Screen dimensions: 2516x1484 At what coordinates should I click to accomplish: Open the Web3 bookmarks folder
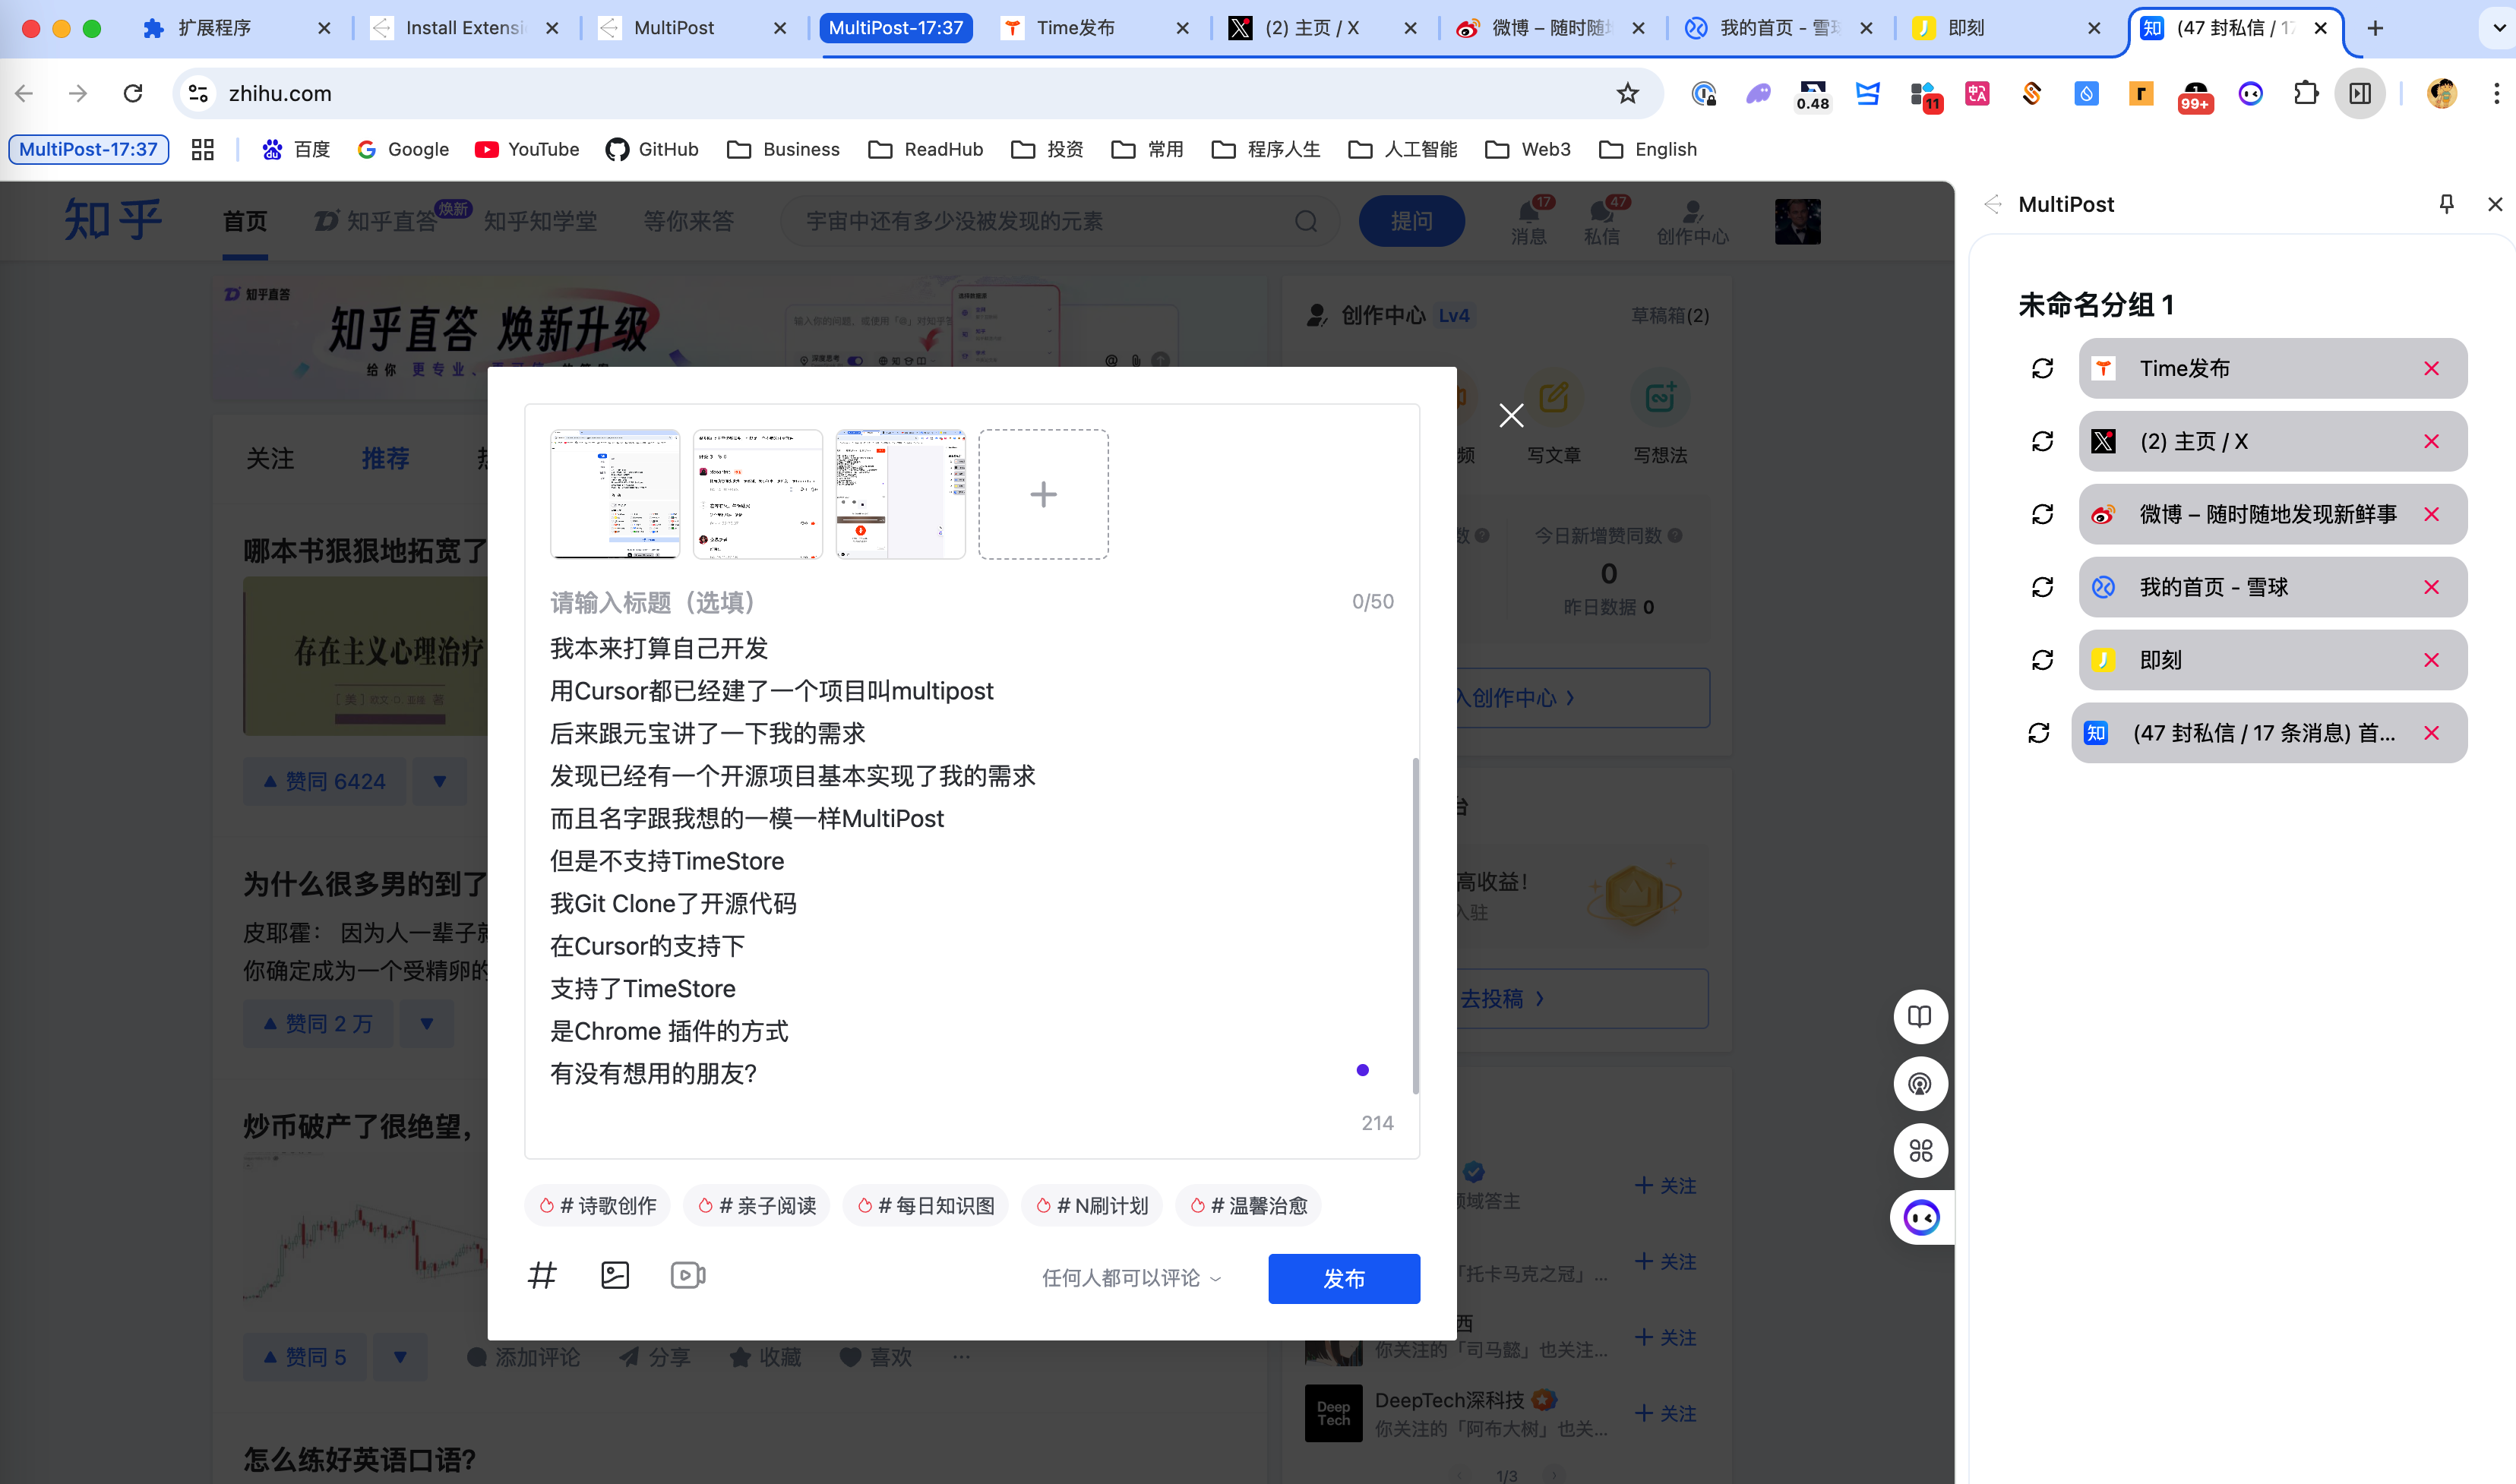pyautogui.click(x=1527, y=149)
